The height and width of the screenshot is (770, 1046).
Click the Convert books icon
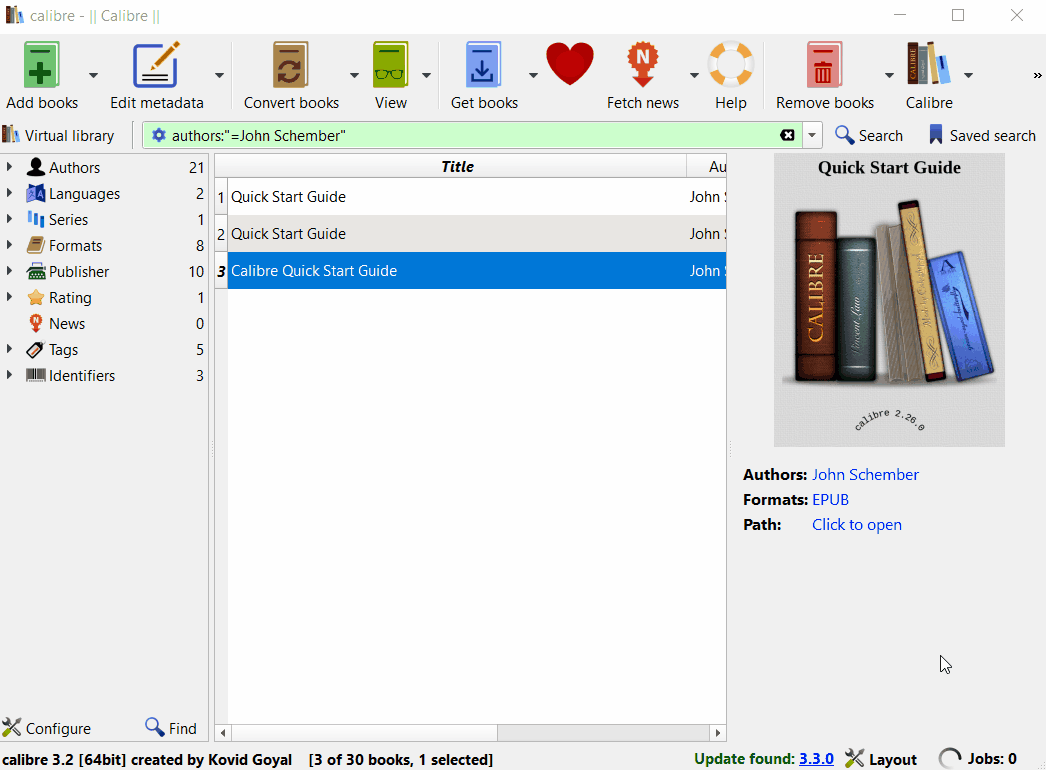290,65
